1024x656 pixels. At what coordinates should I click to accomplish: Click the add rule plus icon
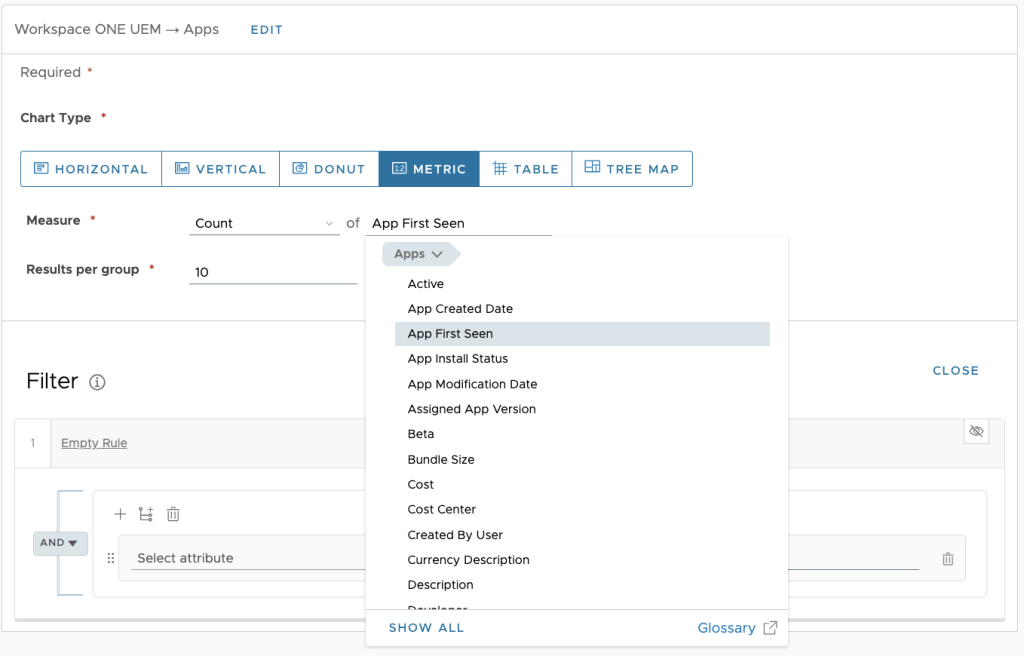point(120,514)
